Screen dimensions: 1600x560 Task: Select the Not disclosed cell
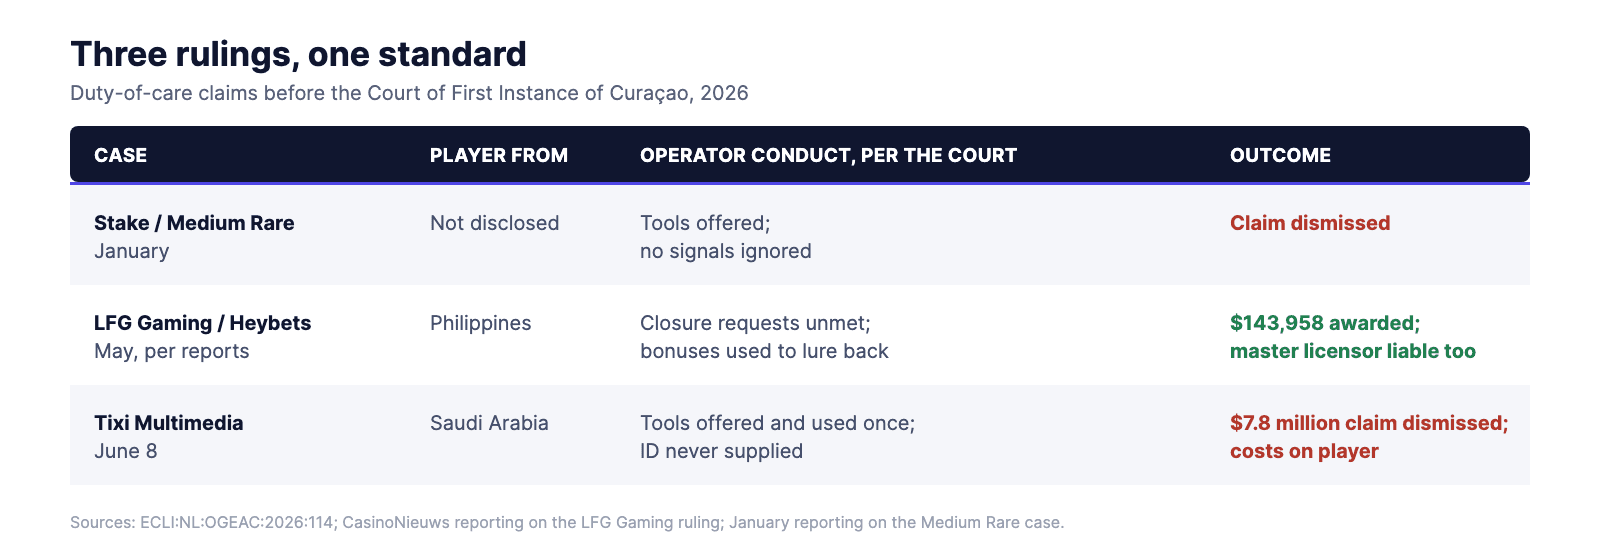[x=494, y=223]
